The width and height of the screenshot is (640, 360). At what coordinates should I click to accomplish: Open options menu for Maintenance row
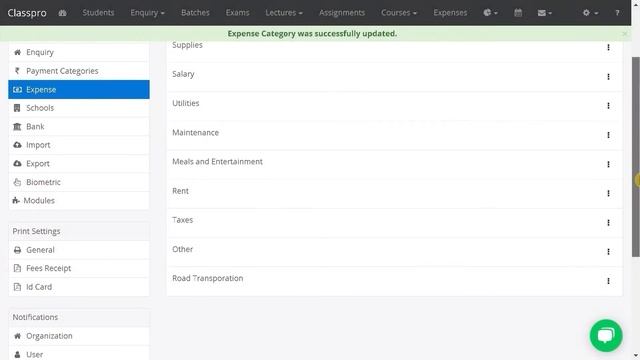coord(608,135)
